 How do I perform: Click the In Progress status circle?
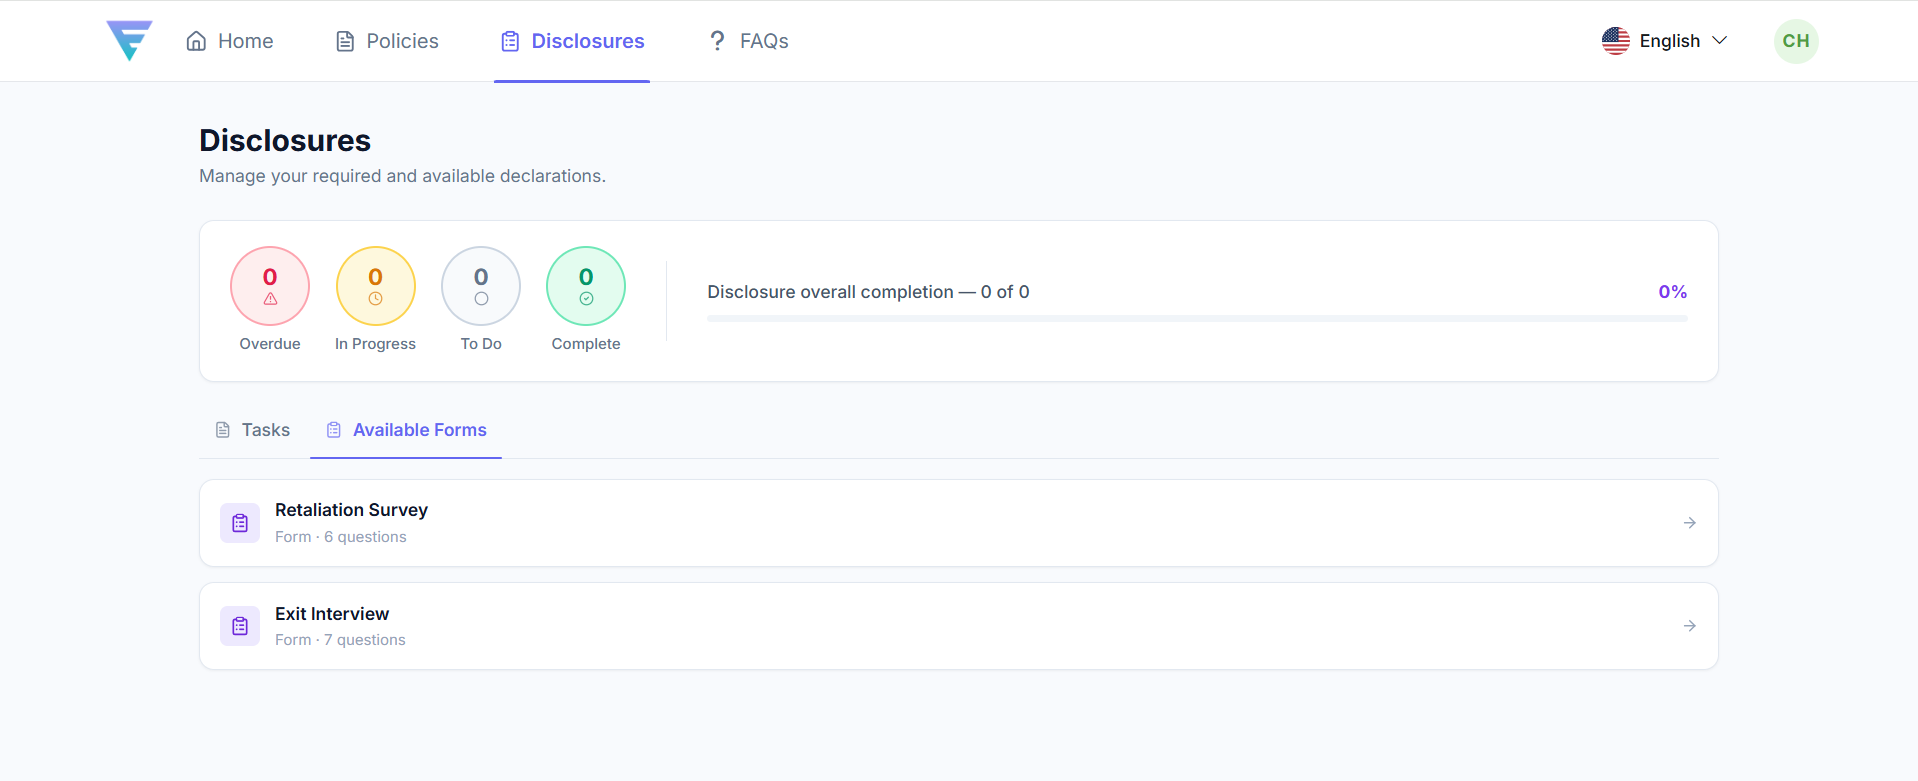click(376, 286)
